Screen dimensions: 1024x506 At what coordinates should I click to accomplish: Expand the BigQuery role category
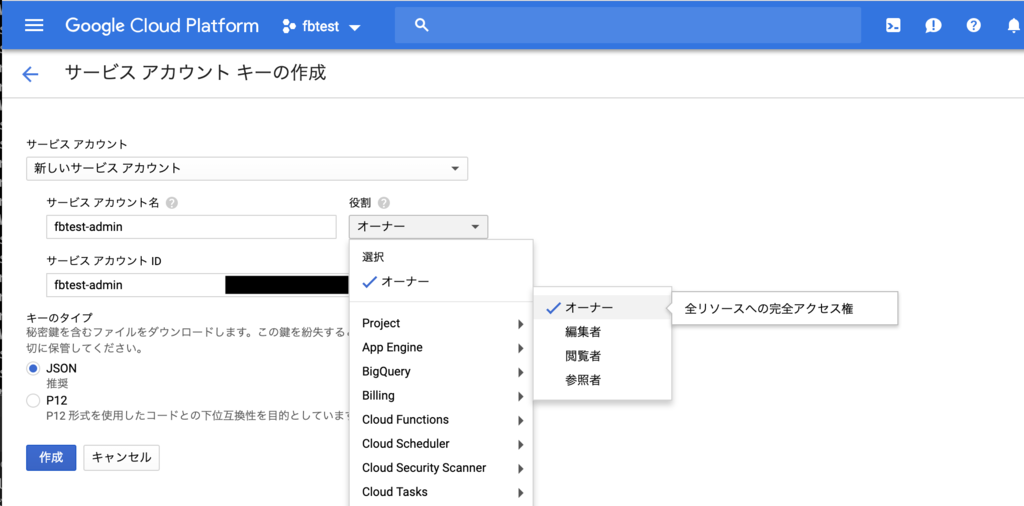click(441, 372)
